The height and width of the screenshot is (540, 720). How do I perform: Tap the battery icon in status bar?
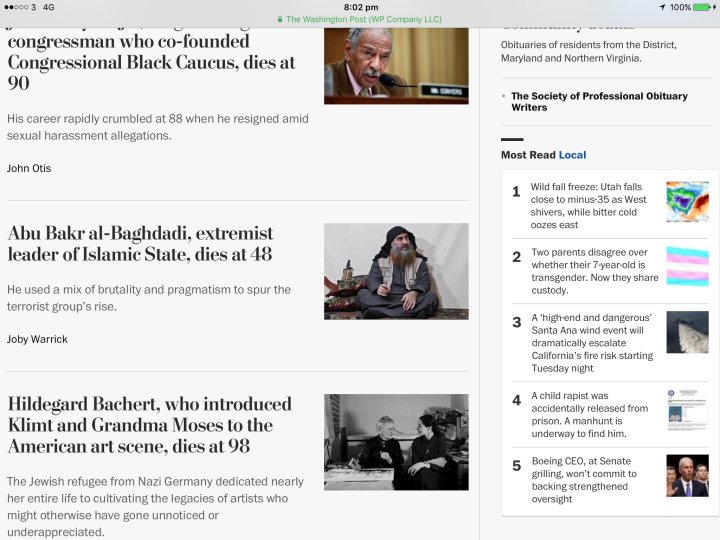coord(704,7)
